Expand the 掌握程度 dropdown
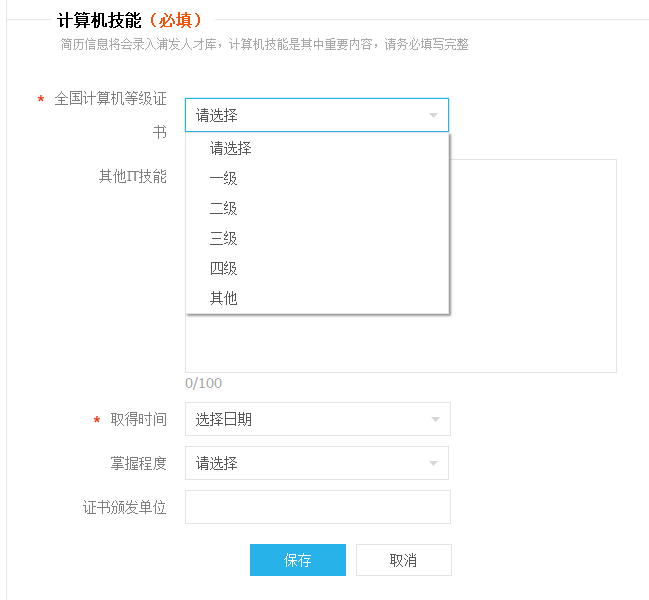 point(317,463)
